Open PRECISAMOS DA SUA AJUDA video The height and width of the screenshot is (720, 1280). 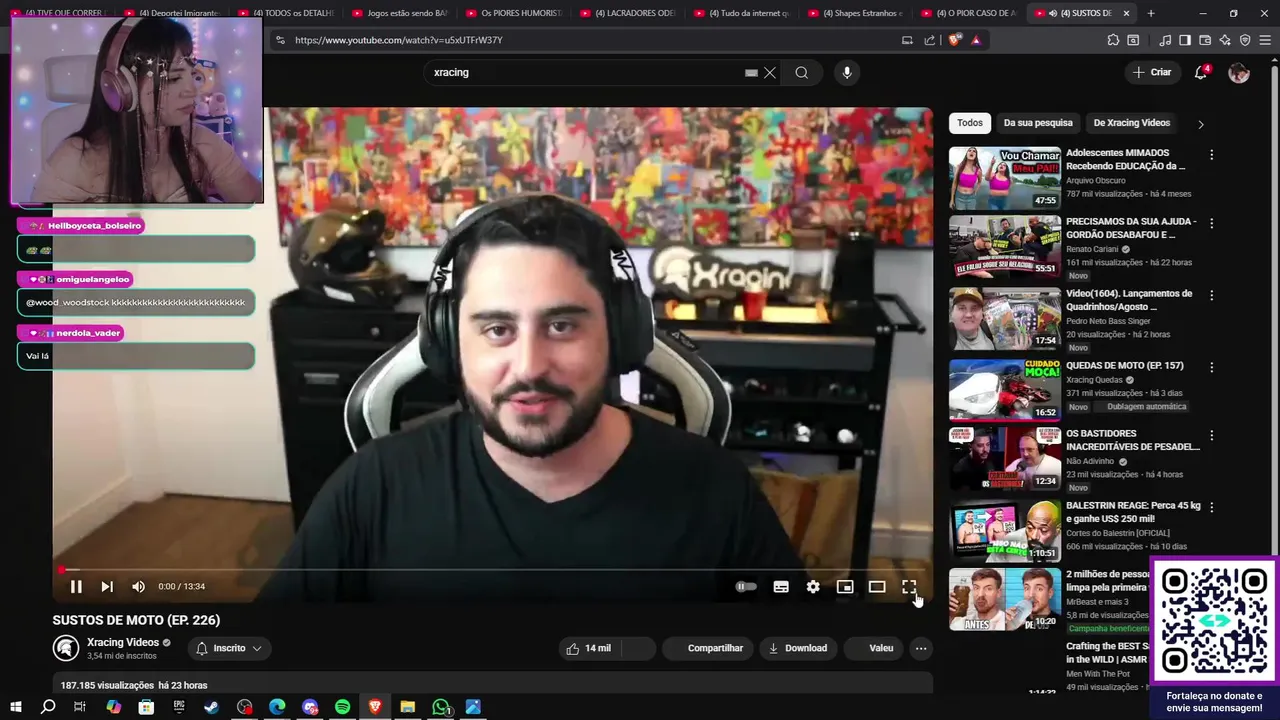pos(1005,247)
